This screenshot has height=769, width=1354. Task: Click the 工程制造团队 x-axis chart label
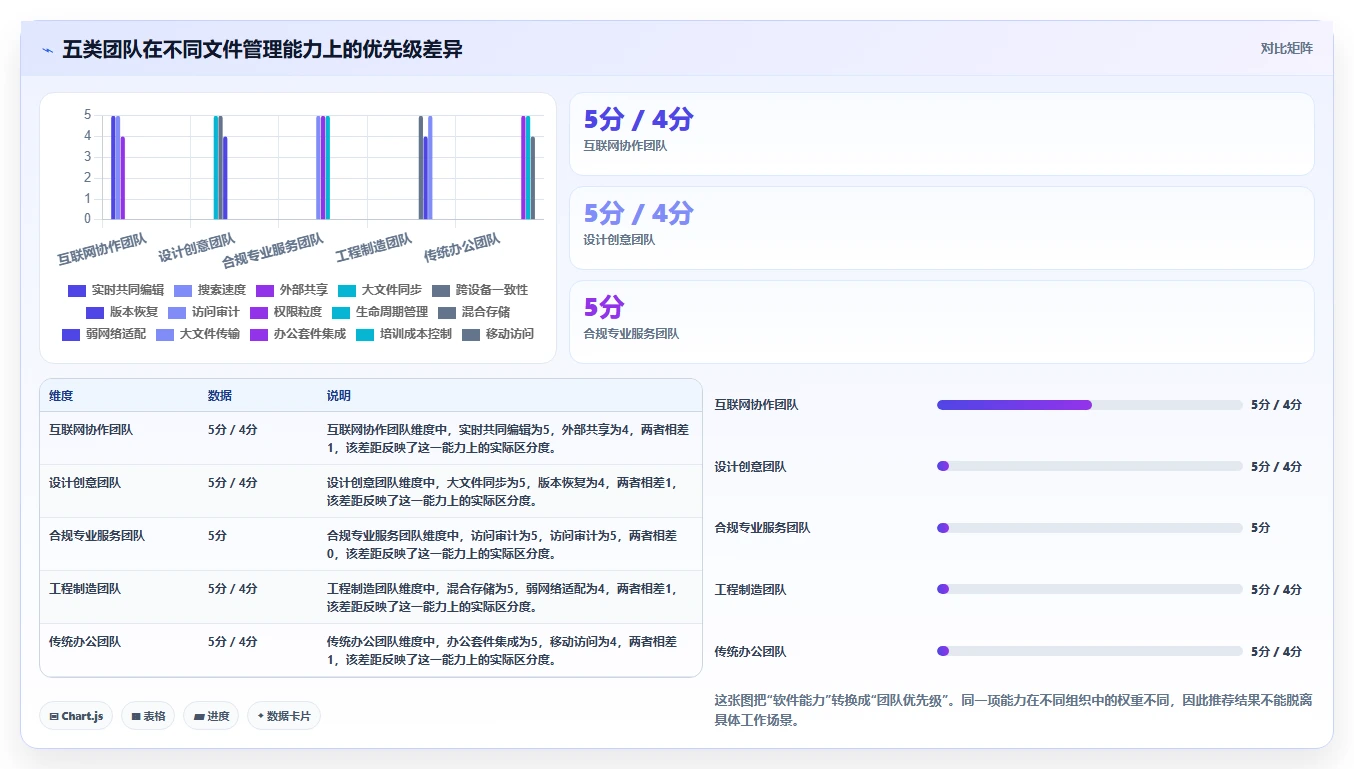coord(373,247)
